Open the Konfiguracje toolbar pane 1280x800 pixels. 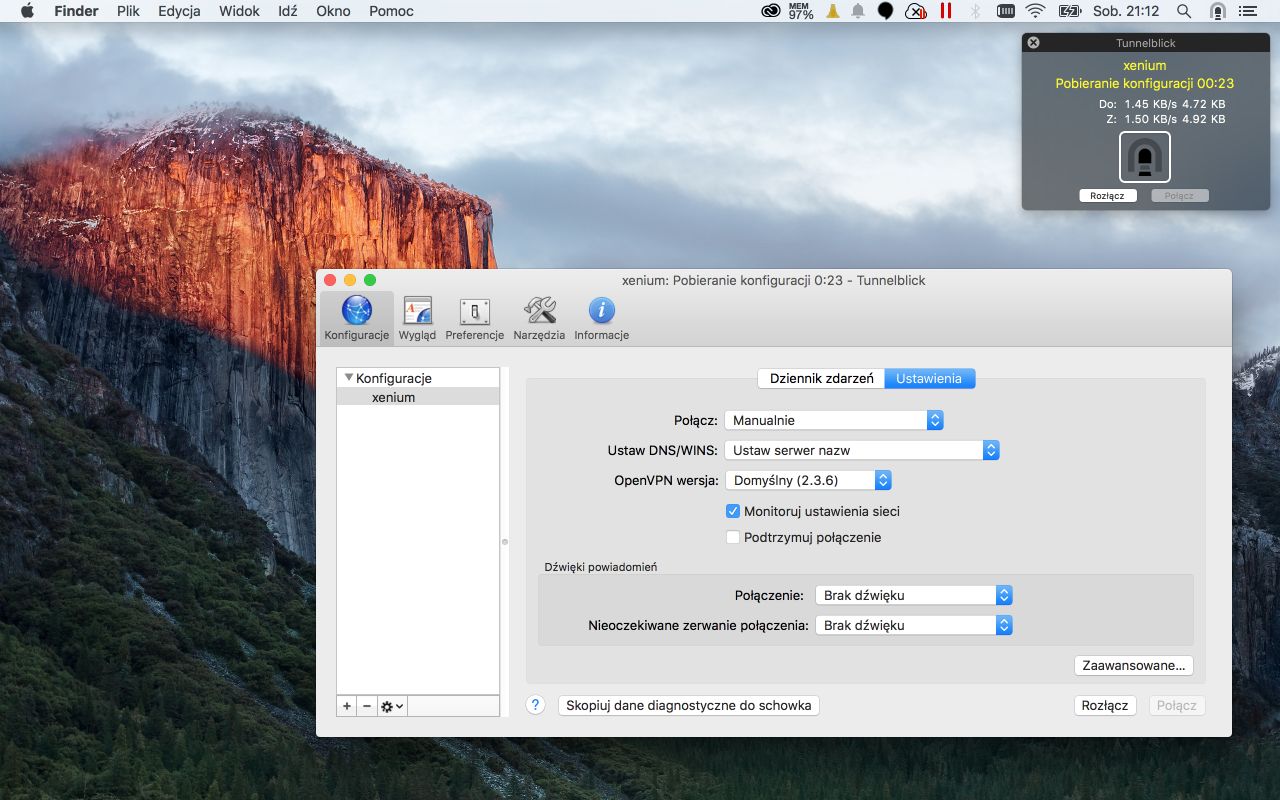(357, 318)
